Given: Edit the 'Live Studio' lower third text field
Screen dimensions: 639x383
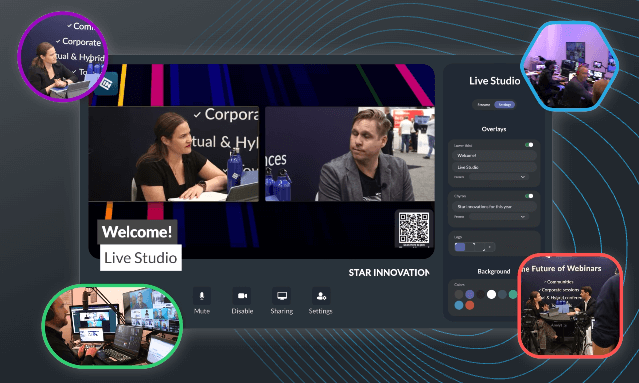Looking at the screenshot, I should tap(494, 167).
